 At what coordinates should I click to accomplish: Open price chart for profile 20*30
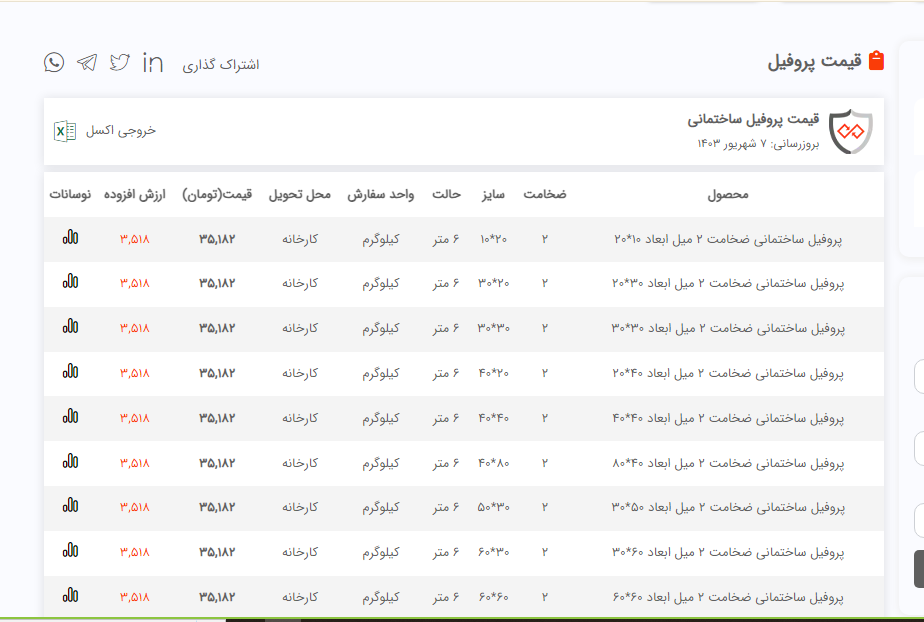[70, 283]
